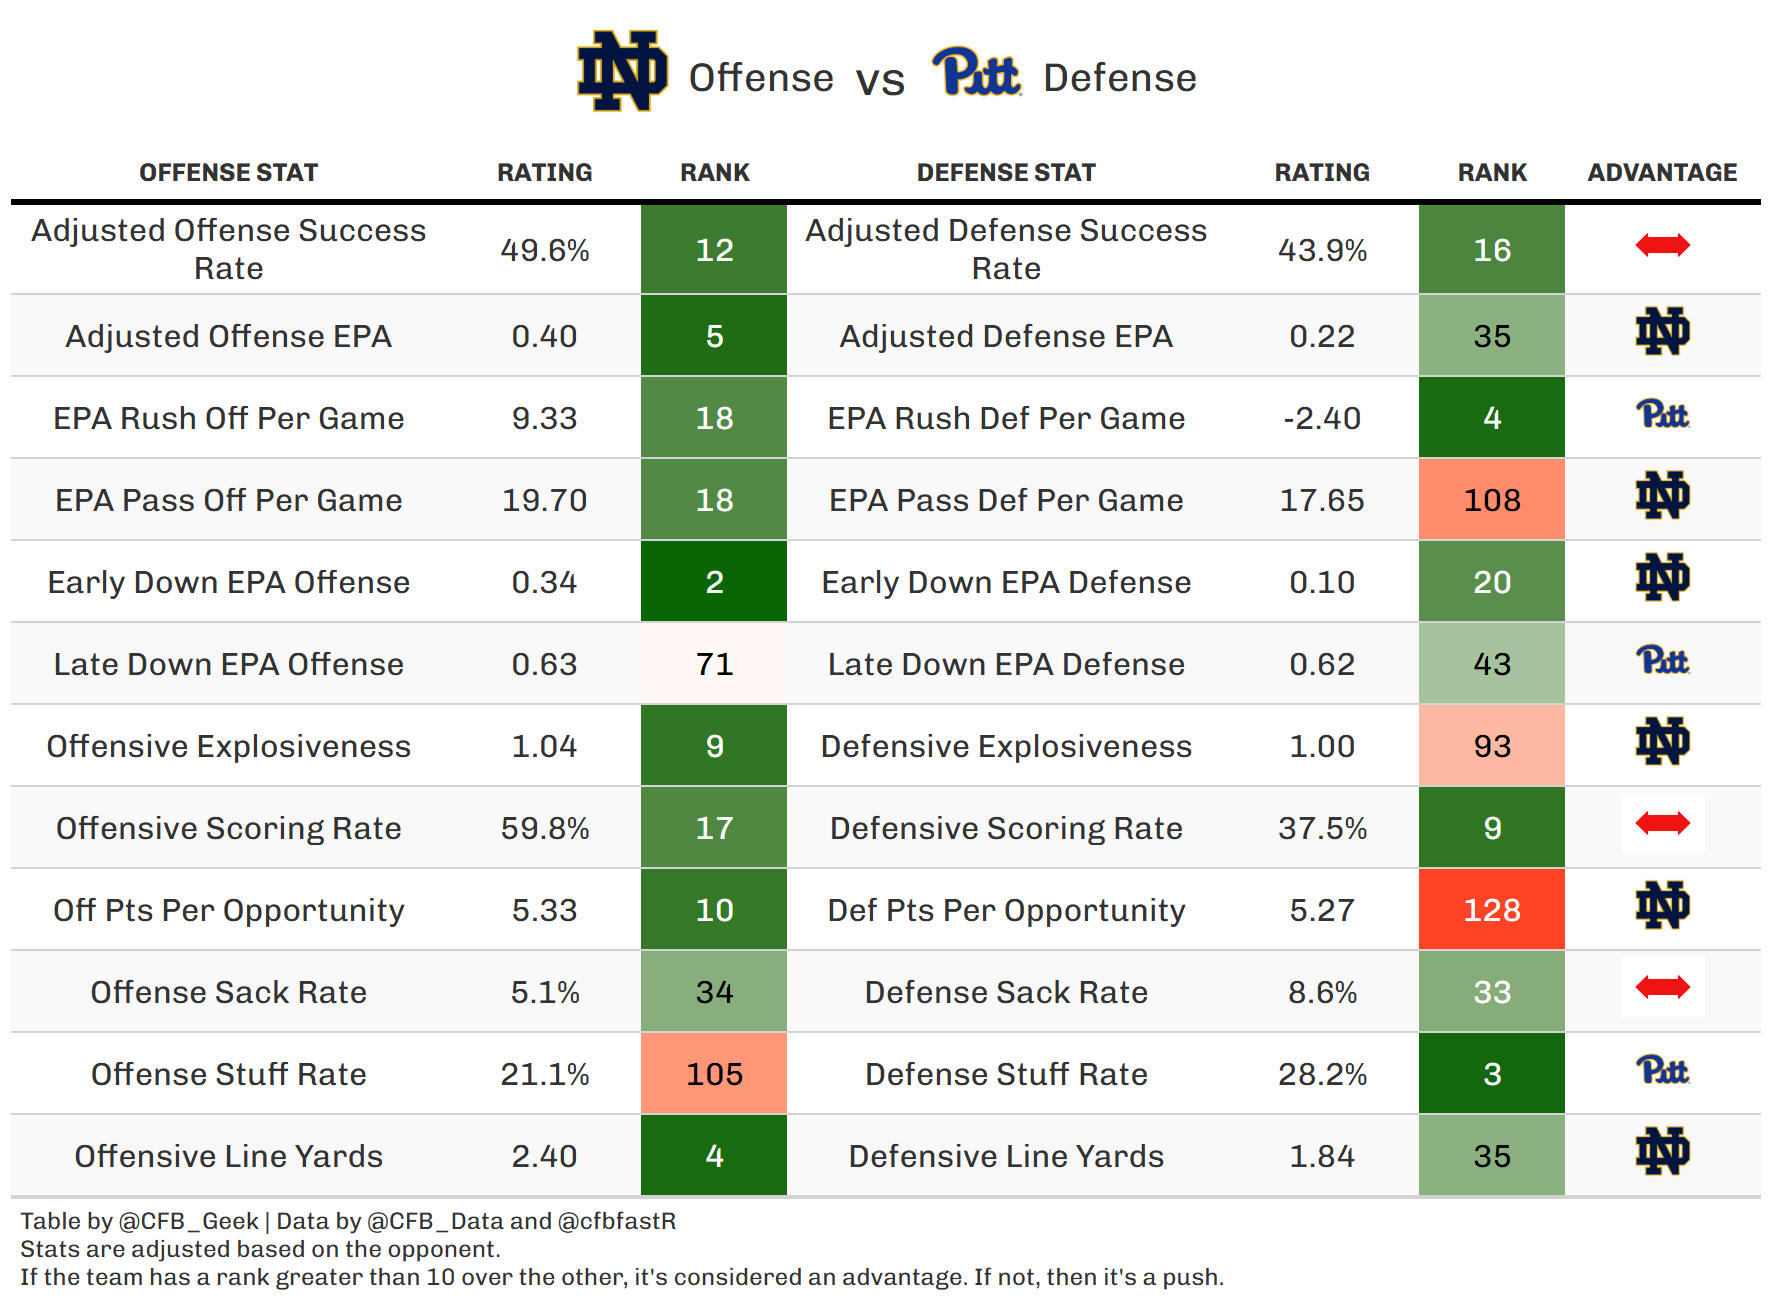This screenshot has width=1770, height=1312.
Task: Click red push arrow in Scoring Rate row
Action: (x=1662, y=823)
